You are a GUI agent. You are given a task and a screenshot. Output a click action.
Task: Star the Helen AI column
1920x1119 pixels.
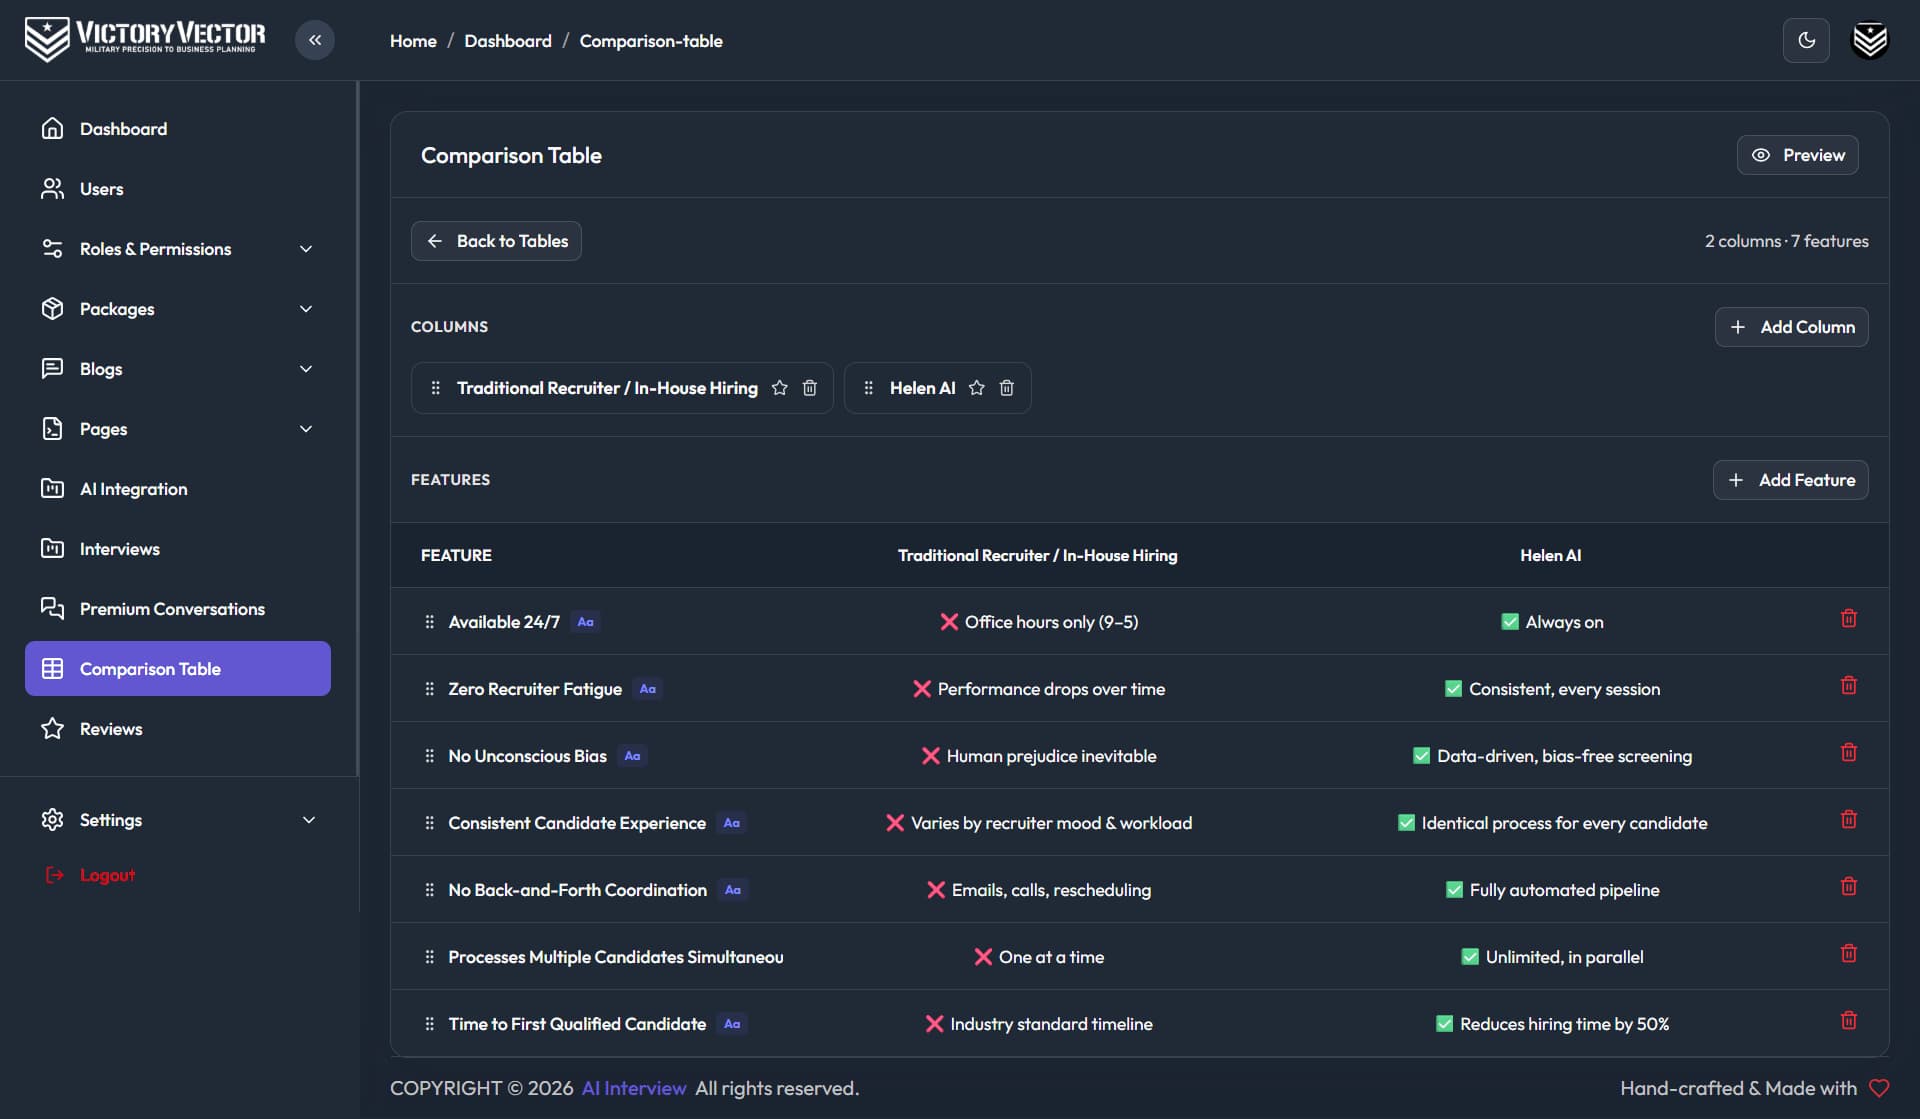[x=977, y=388]
